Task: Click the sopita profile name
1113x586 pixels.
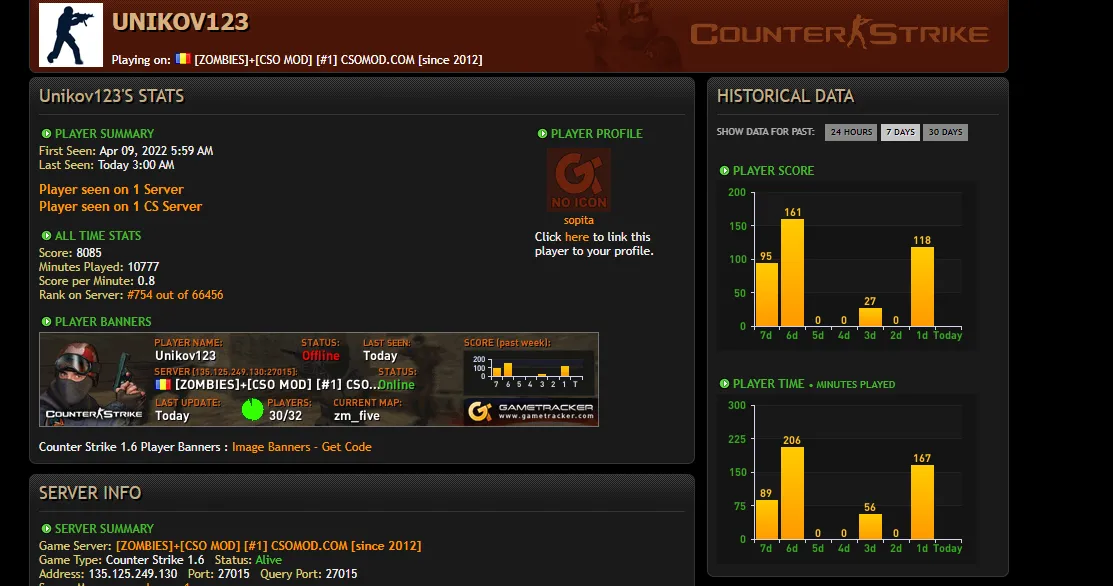Action: coord(578,220)
